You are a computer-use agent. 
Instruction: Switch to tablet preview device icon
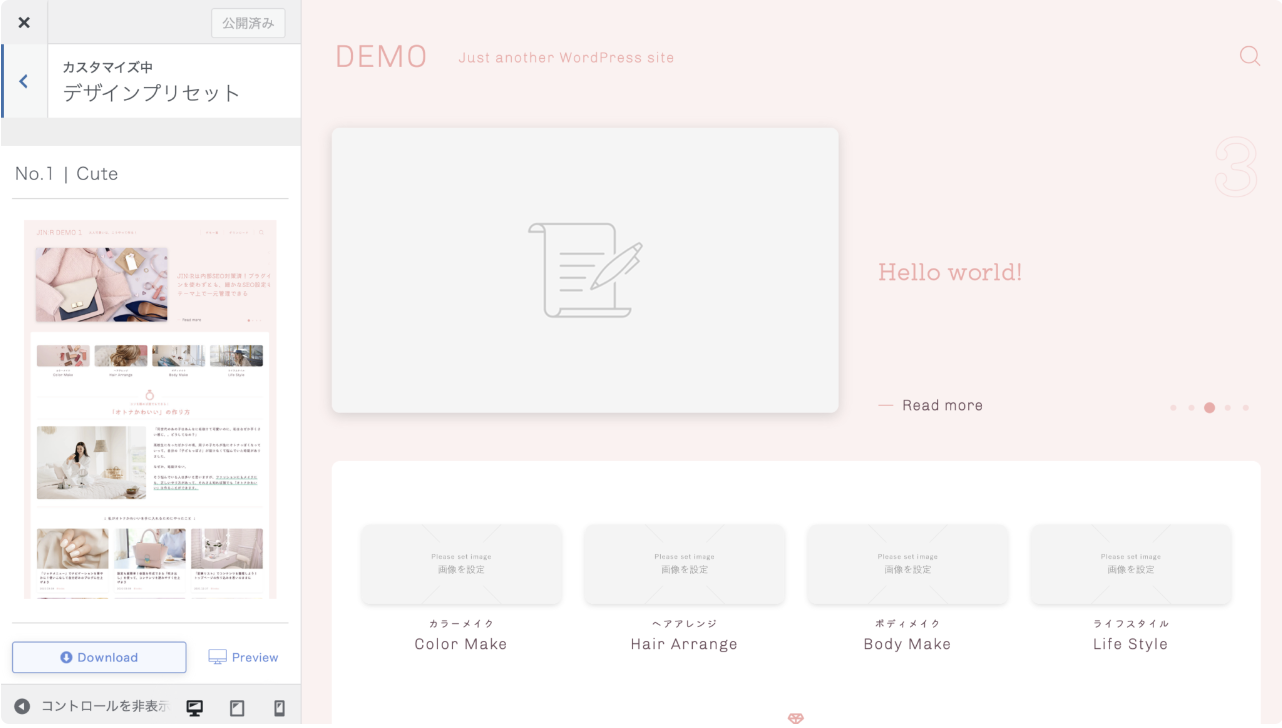237,708
